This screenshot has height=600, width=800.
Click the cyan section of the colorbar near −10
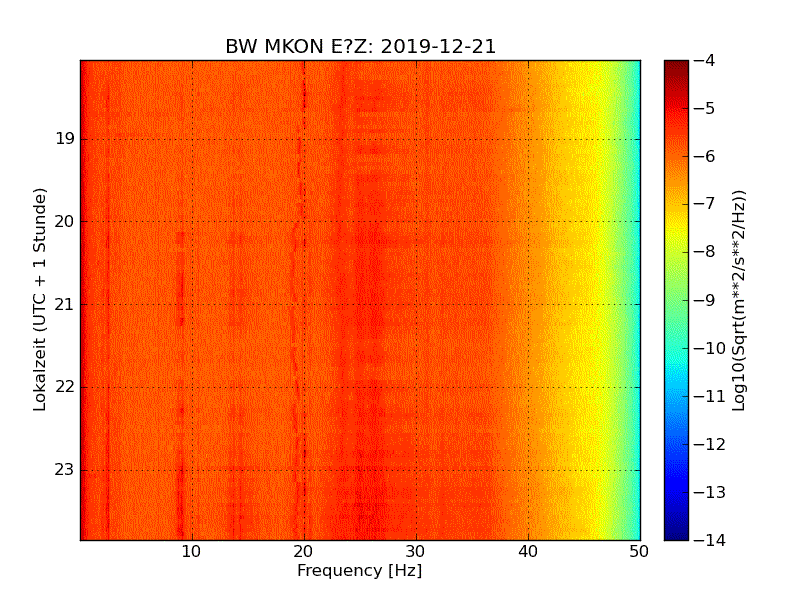pos(677,348)
